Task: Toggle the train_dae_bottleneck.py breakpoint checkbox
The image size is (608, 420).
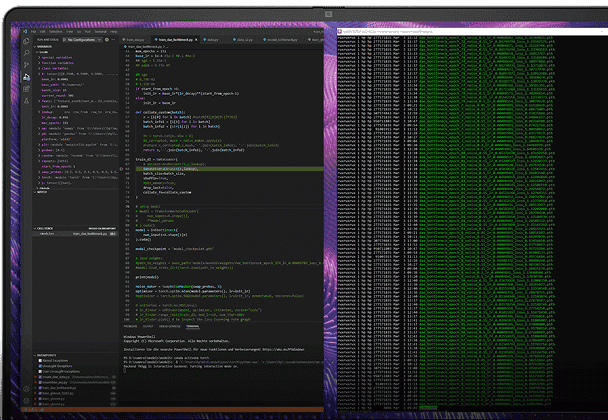Action: pos(40,387)
